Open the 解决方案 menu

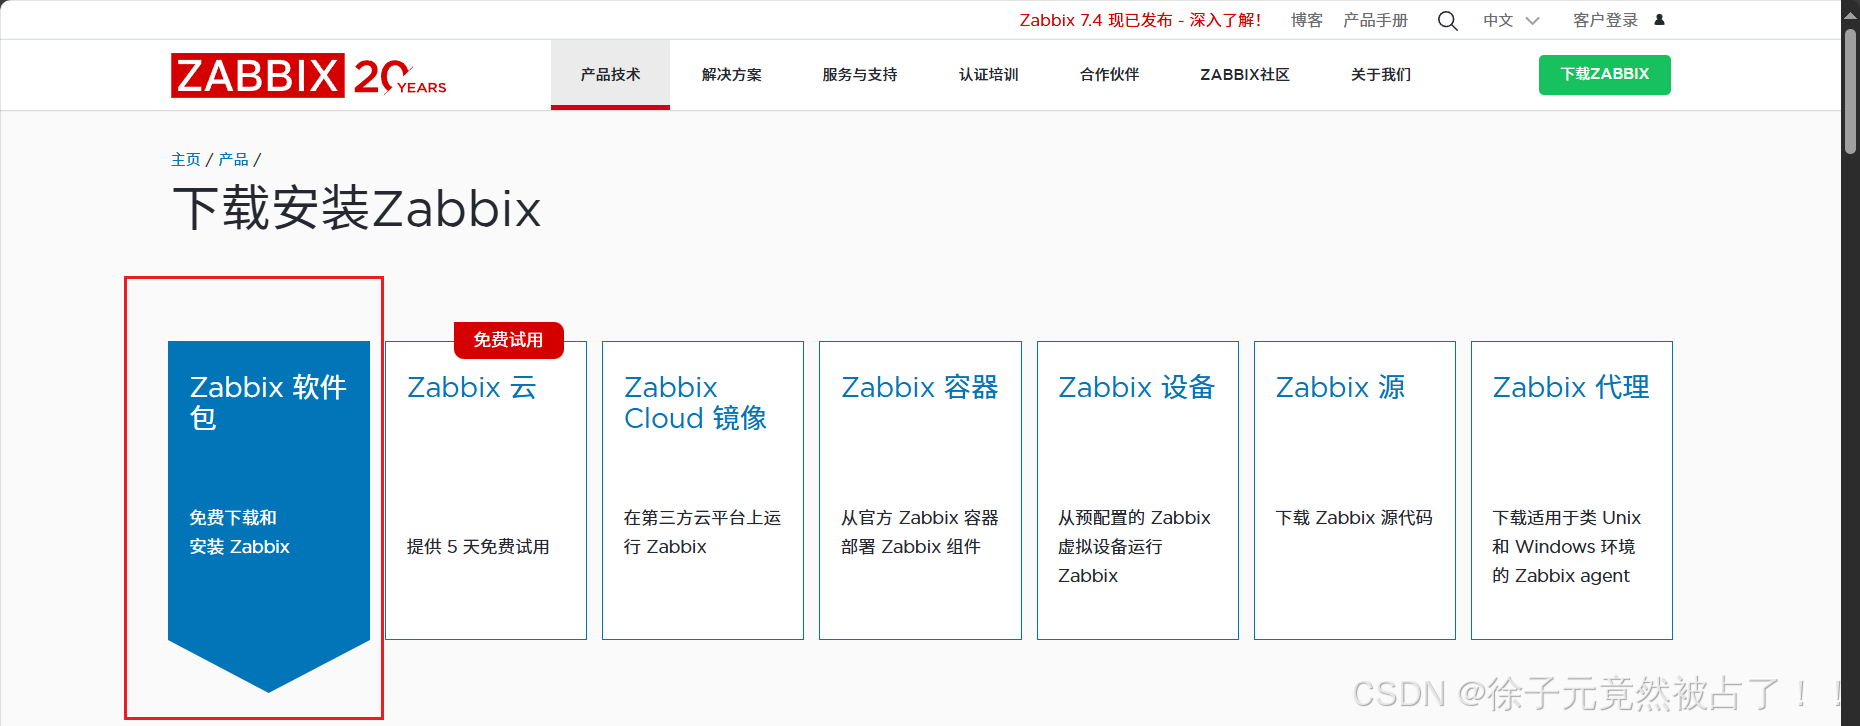pyautogui.click(x=731, y=75)
